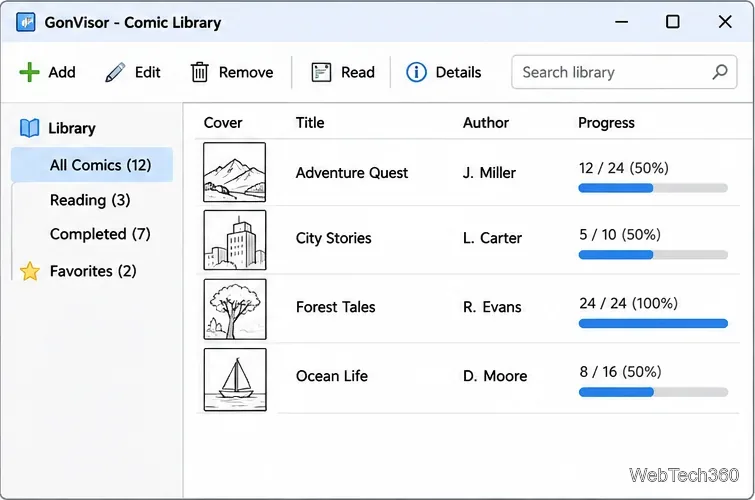Click the trash can Remove icon
Viewport: 755px width, 500px height.
199,72
